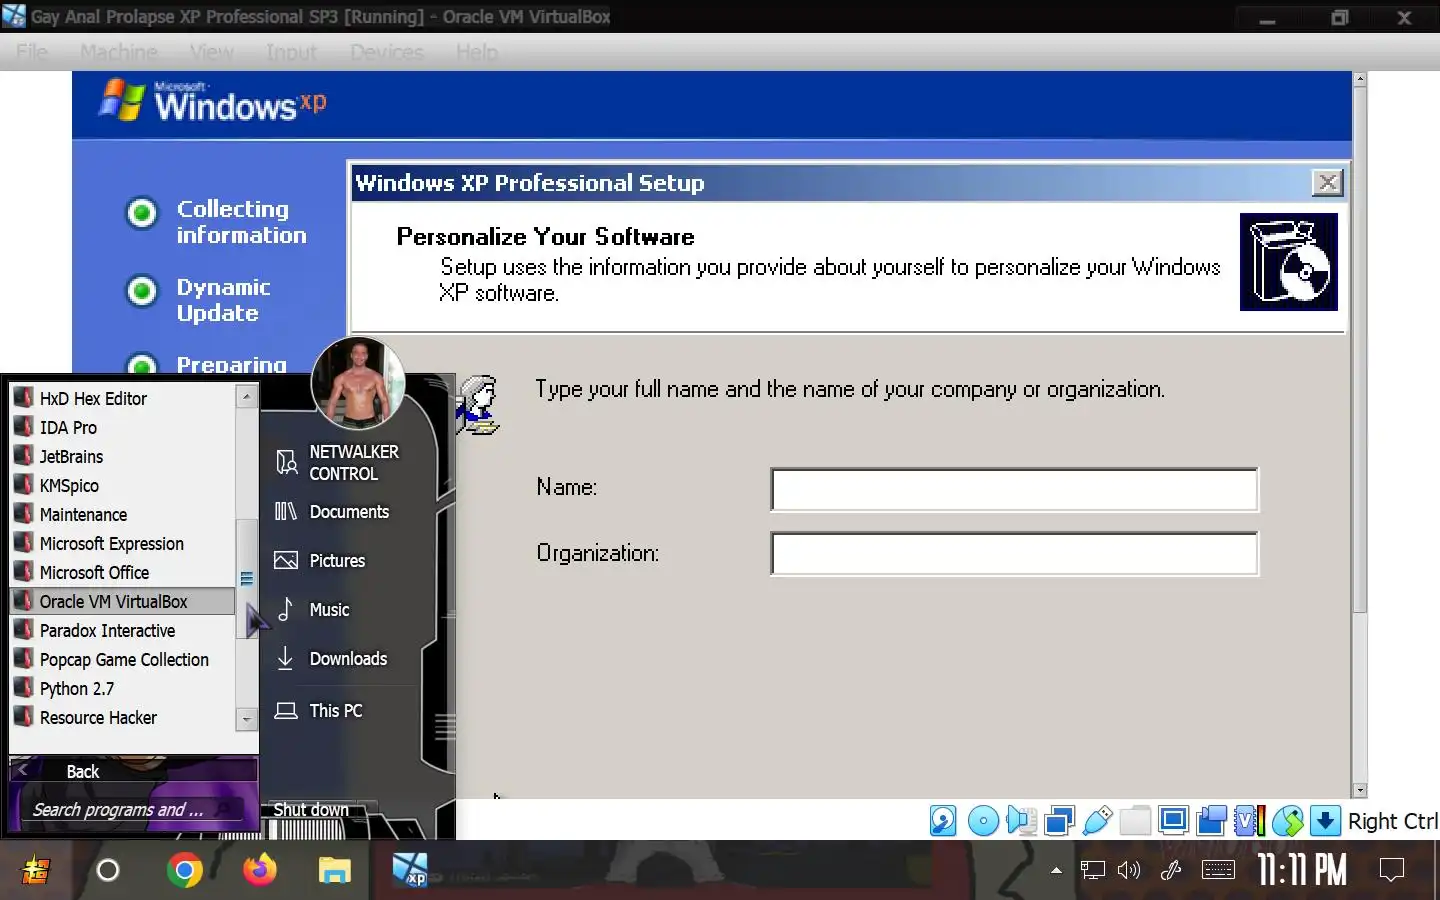Click the shared folders indicator icon
1440x900 pixels.
coord(1135,821)
